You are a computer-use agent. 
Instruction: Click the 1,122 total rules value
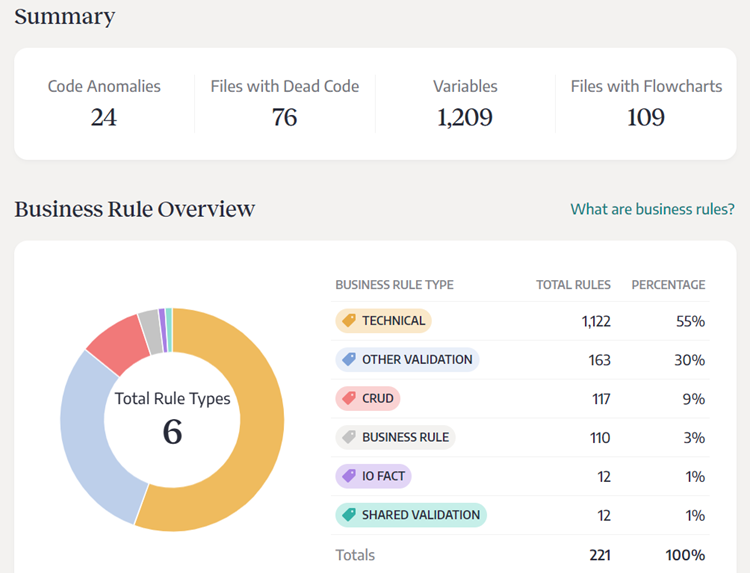(596, 321)
